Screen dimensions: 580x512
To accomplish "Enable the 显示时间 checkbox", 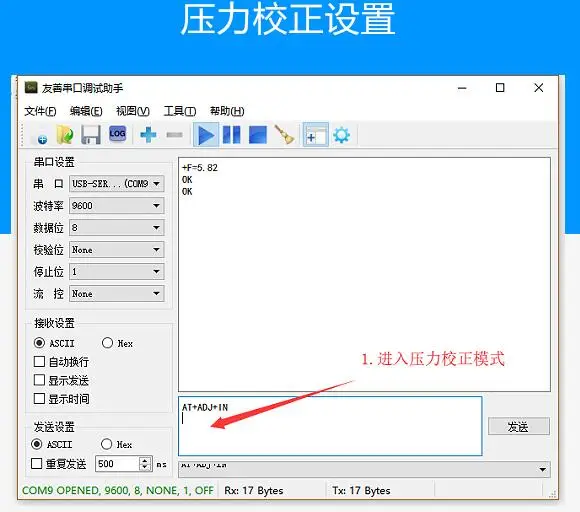I will (x=39, y=398).
